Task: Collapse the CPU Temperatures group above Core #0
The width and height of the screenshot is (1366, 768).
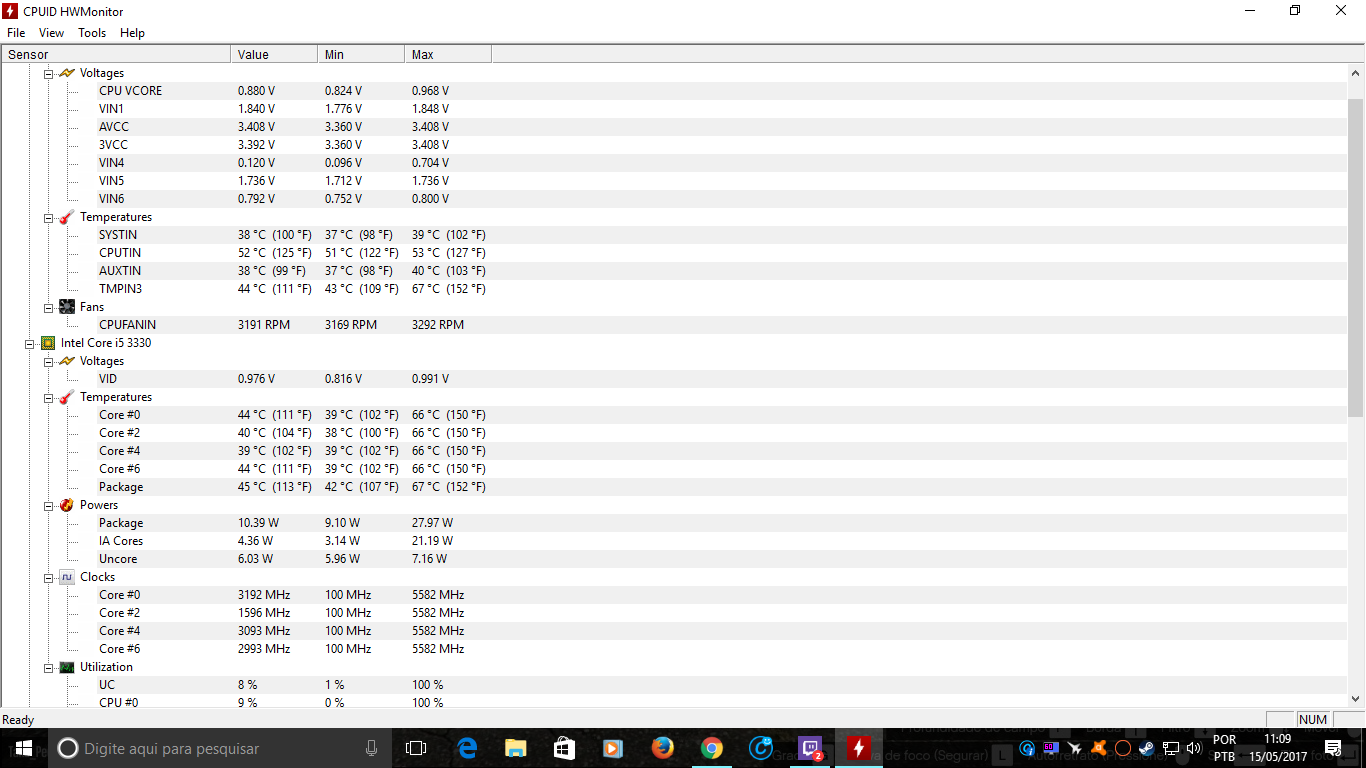Action: pyautogui.click(x=48, y=397)
